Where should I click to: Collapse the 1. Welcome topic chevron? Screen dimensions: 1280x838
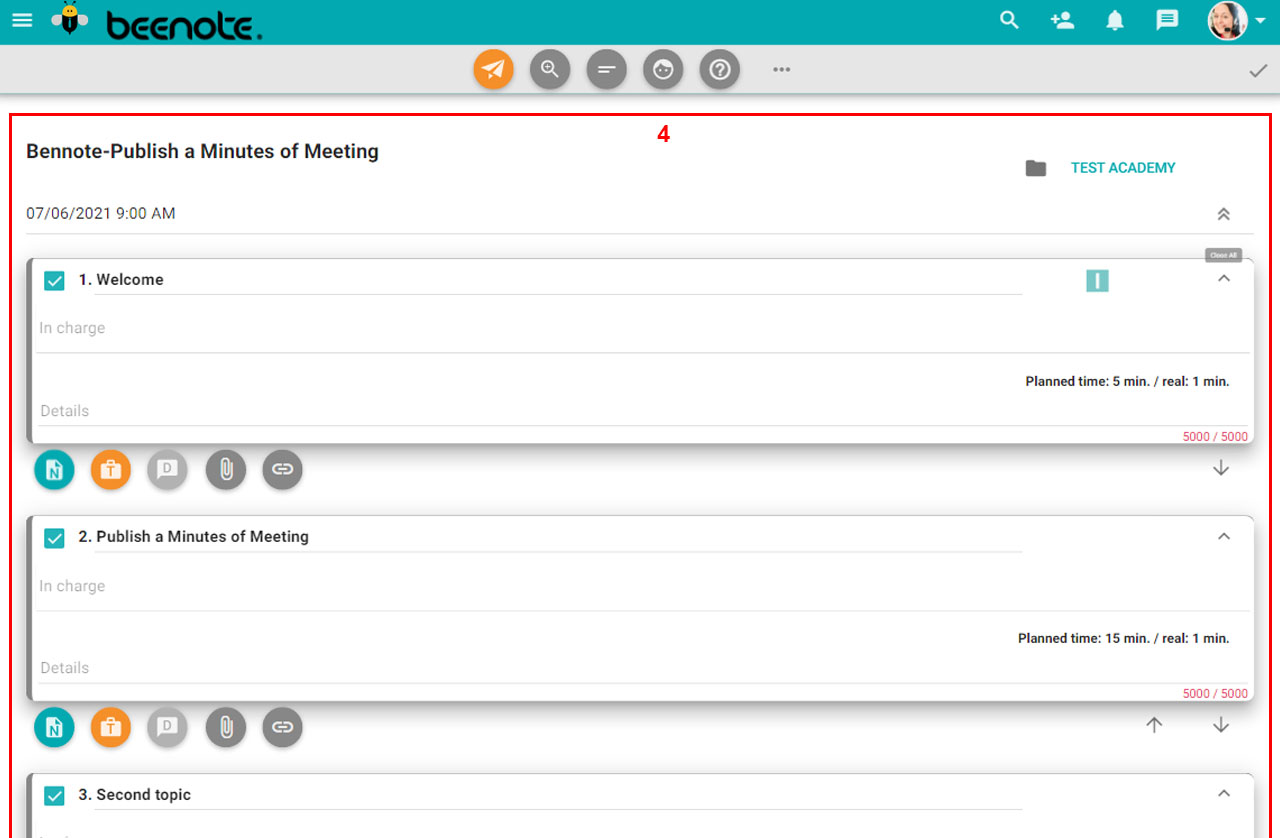pos(1223,279)
